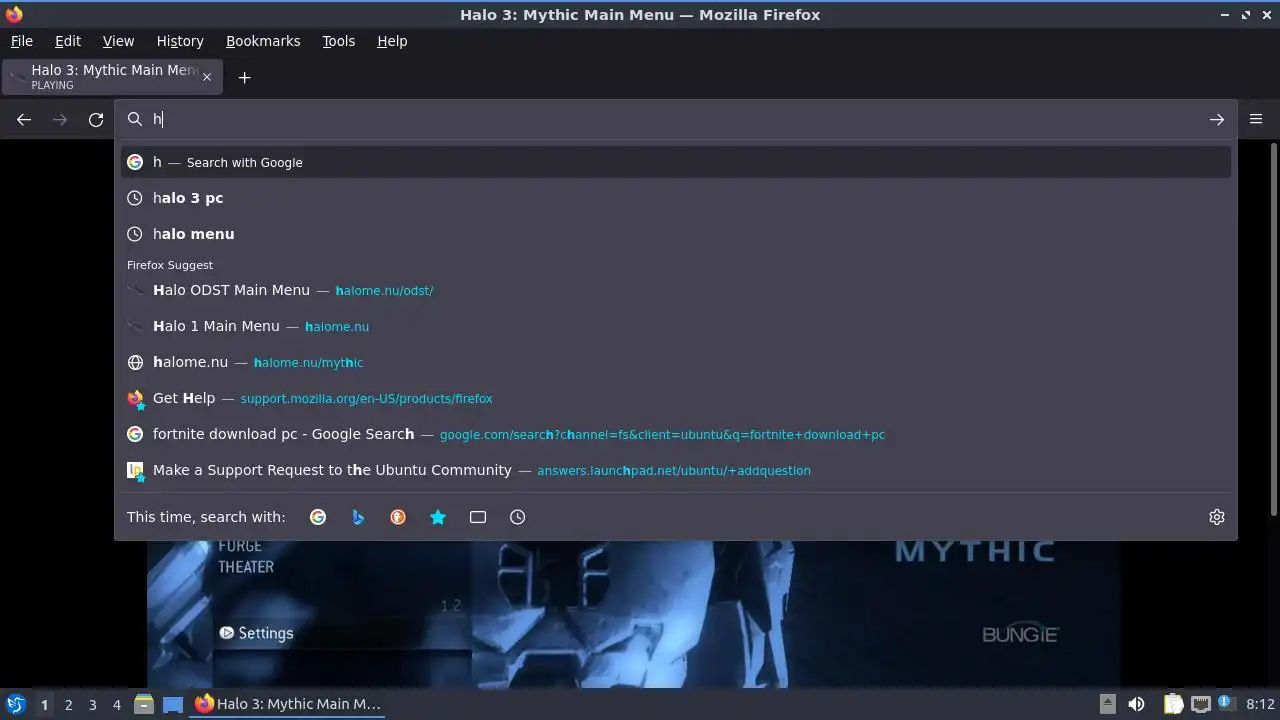Screen dimensions: 1280x720
Task: Open halome.nu/mythic suggestion
Action: point(675,362)
